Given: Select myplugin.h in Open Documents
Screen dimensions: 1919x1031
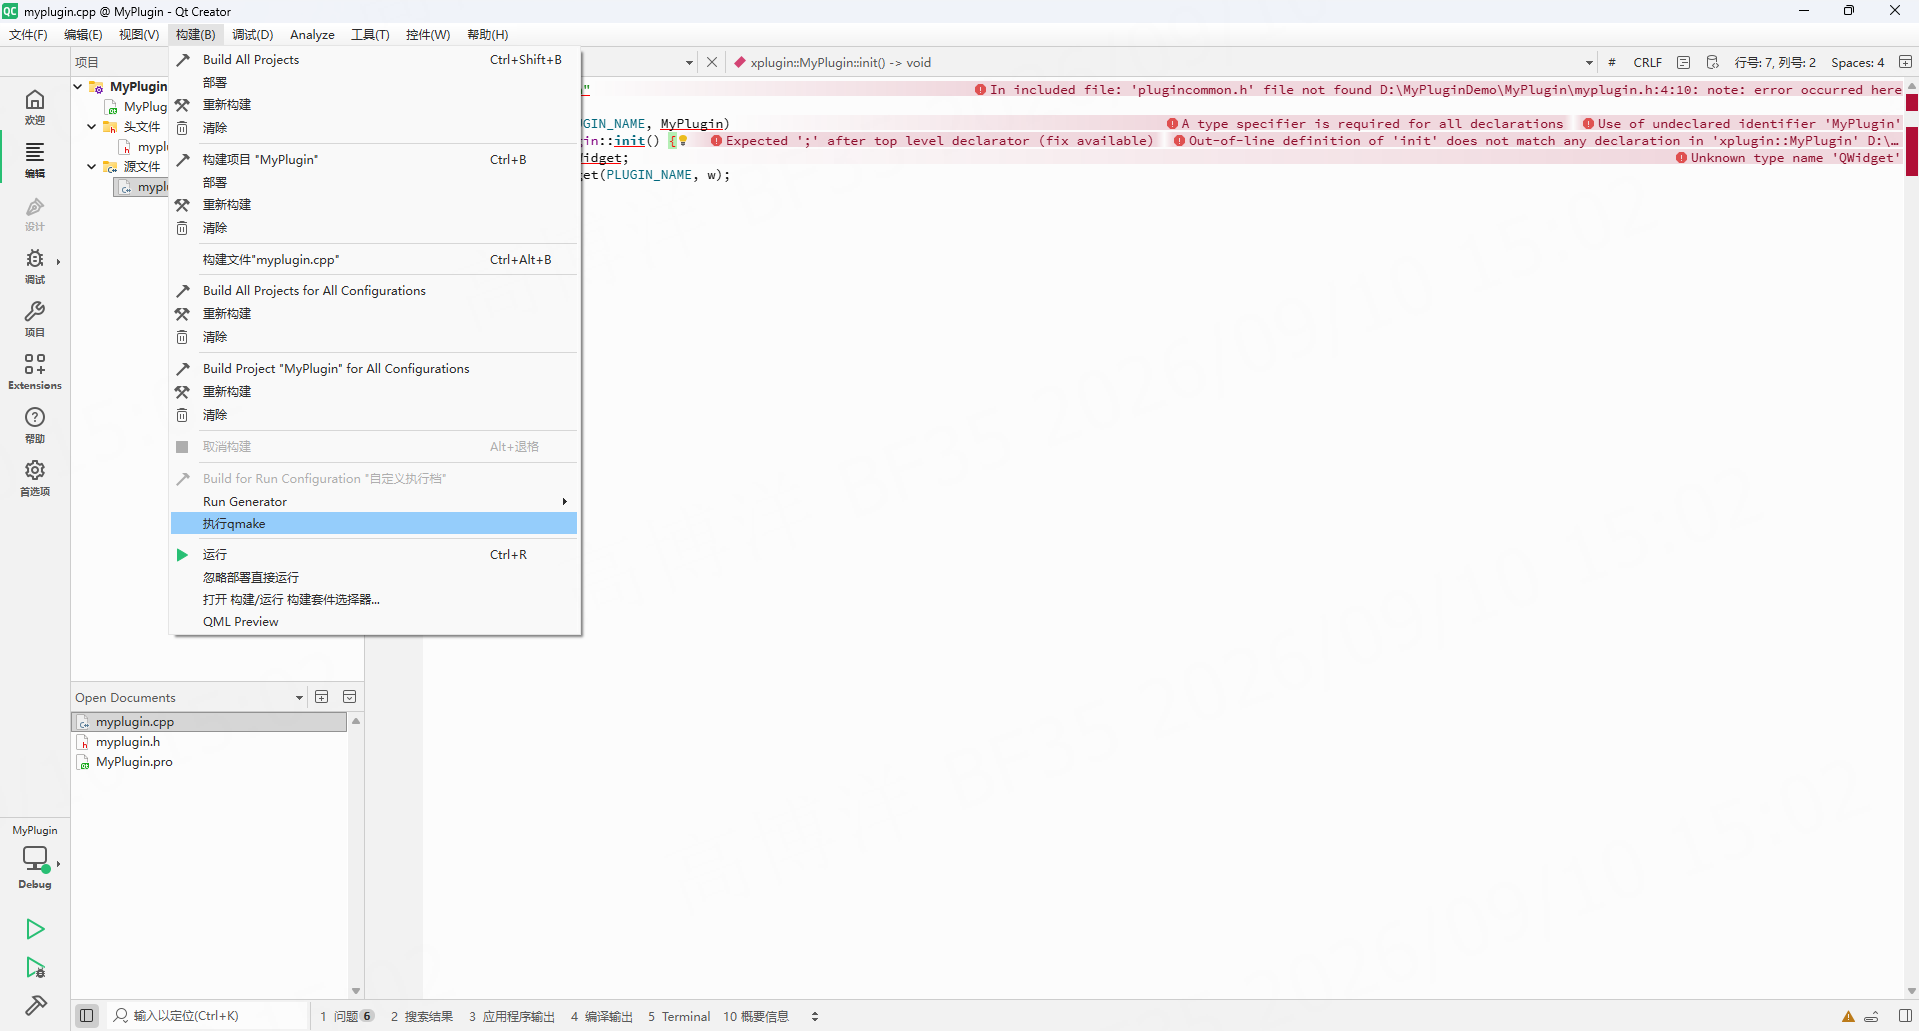Looking at the screenshot, I should [209, 742].
